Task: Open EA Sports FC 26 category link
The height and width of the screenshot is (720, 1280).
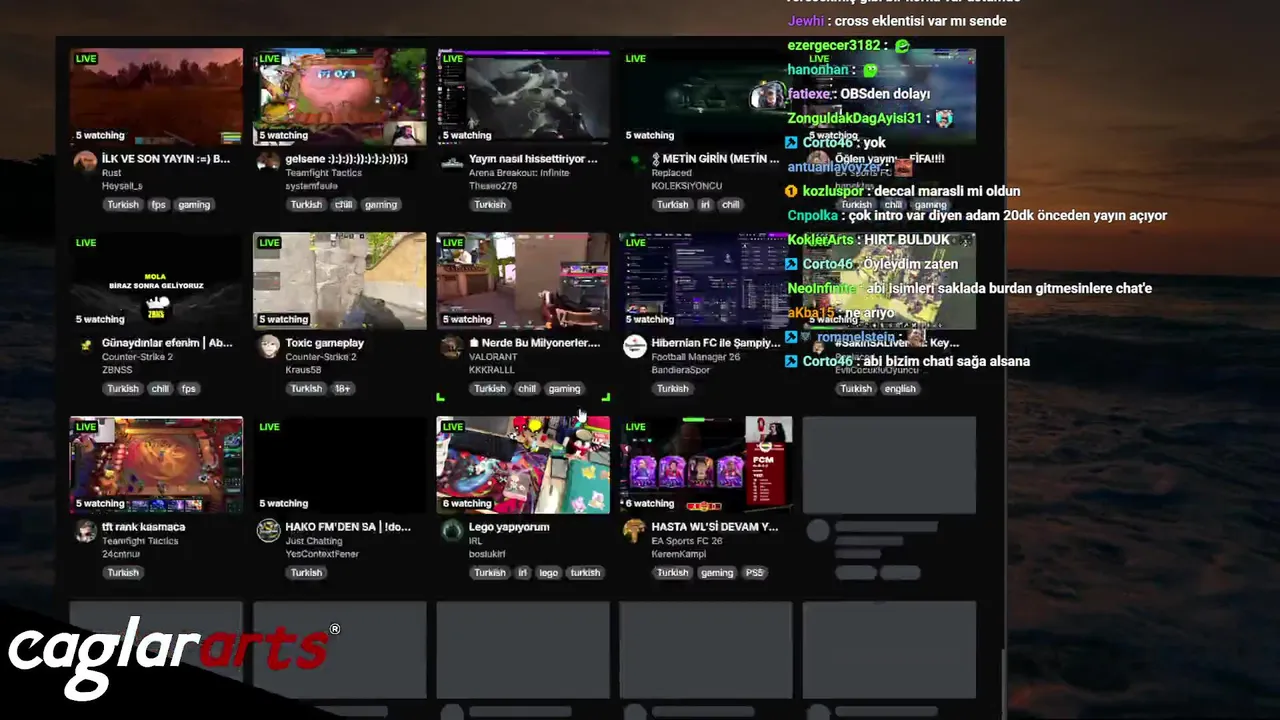Action: click(686, 541)
